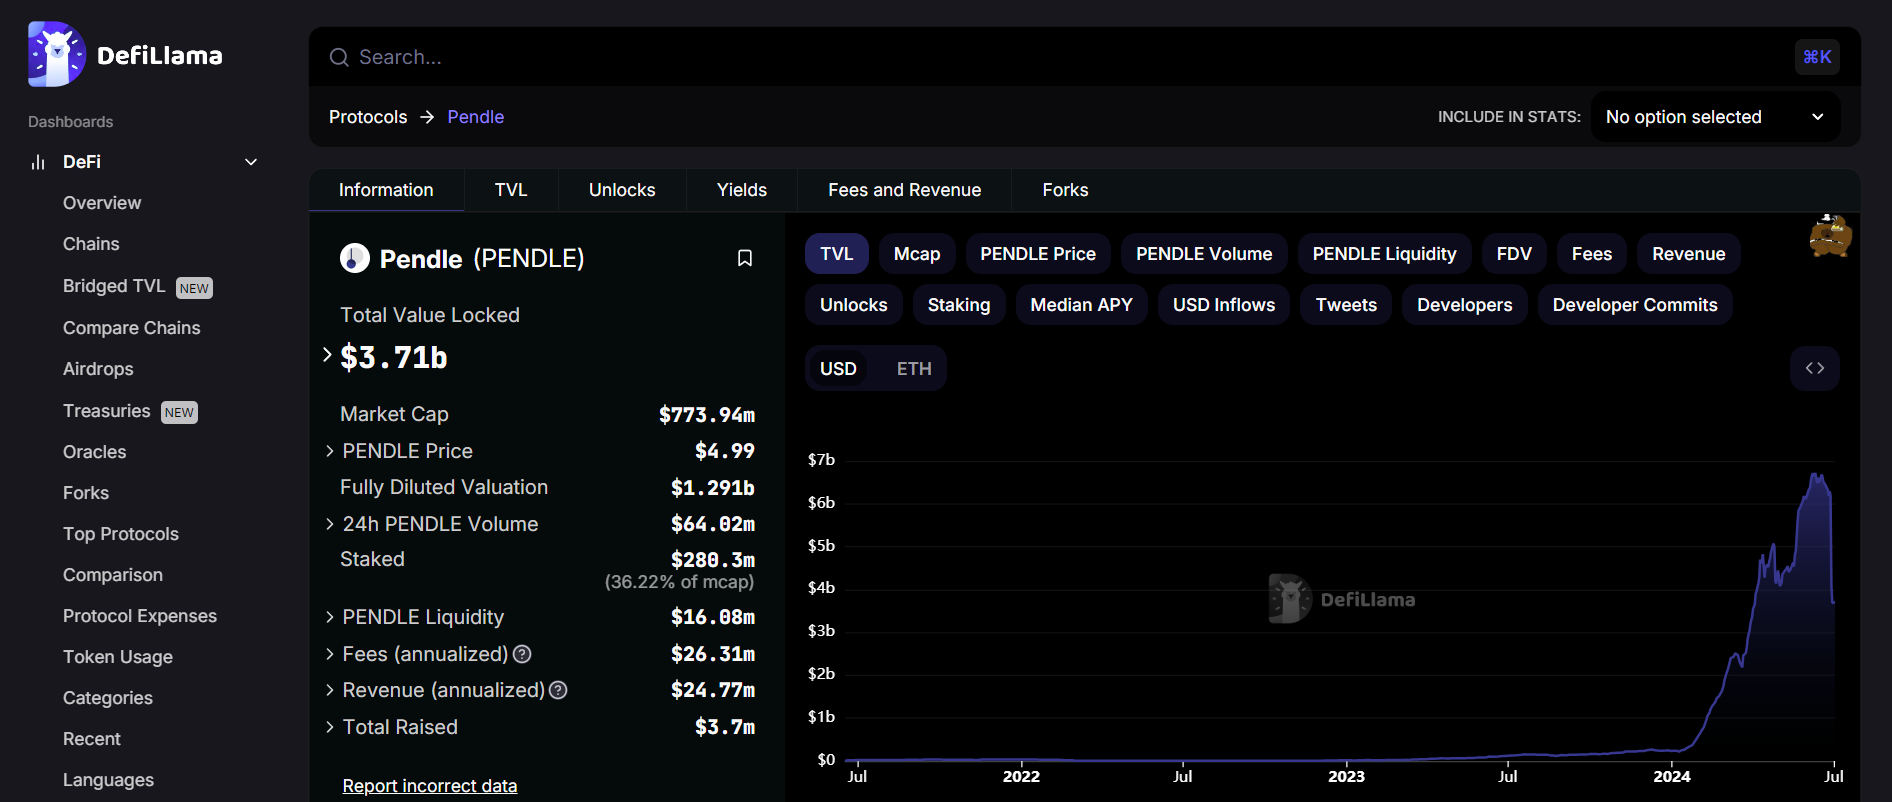Click the Pendle breadcrumb link
This screenshot has height=802, width=1892.
coord(476,117)
